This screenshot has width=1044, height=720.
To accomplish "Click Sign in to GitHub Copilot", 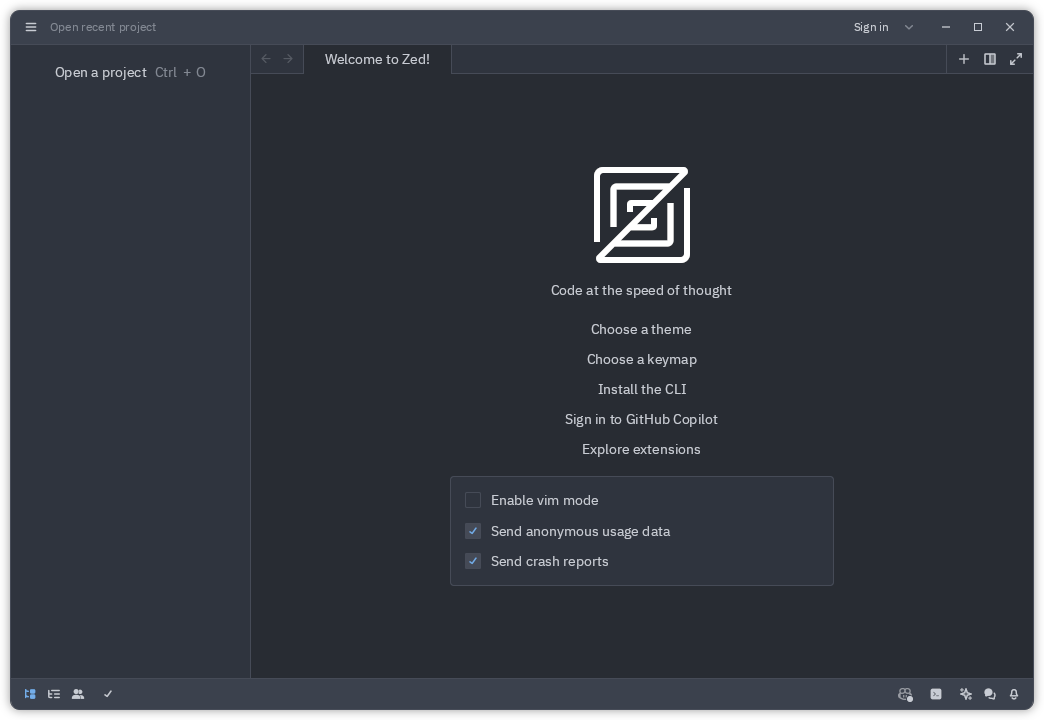I will pos(641,419).
